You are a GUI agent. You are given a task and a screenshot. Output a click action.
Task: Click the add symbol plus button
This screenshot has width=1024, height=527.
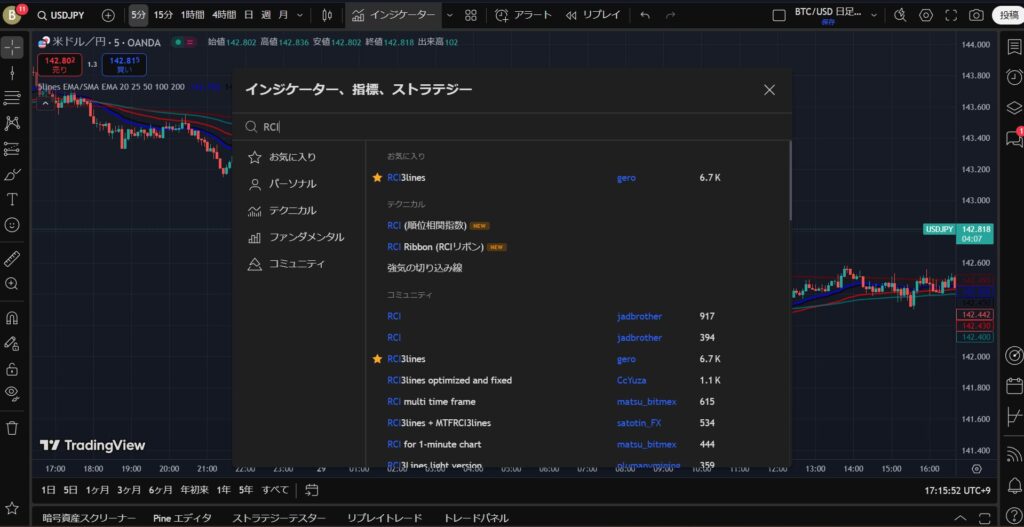pyautogui.click(x=108, y=15)
